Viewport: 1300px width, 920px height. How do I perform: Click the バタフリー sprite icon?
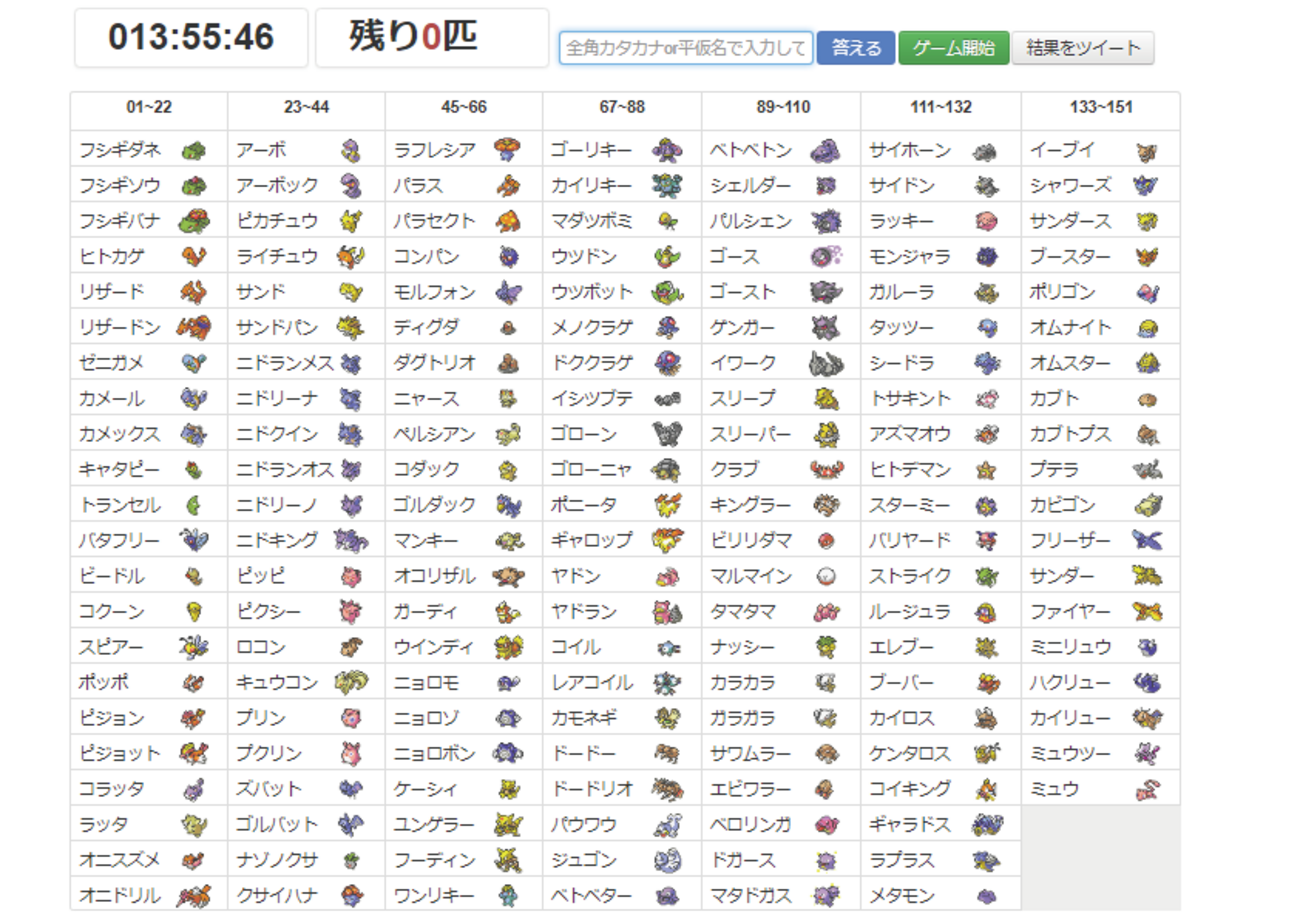click(194, 540)
